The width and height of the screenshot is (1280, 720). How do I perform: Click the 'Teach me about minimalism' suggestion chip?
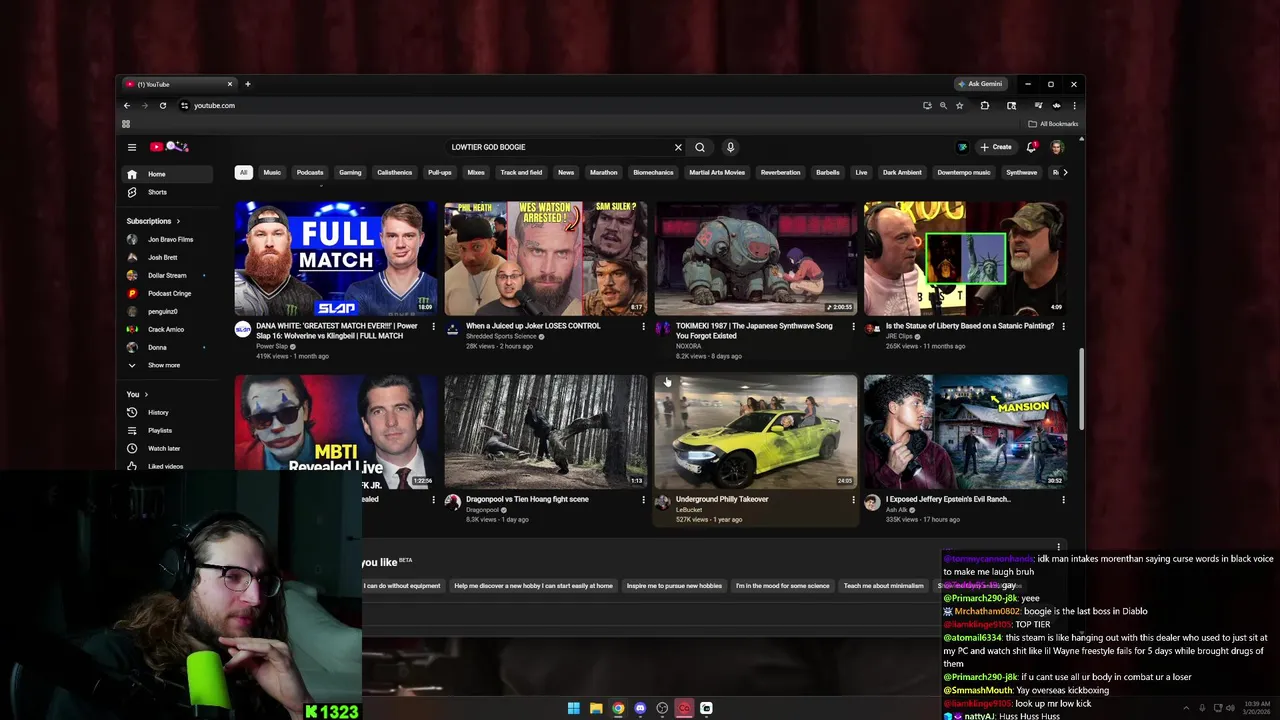point(883,586)
